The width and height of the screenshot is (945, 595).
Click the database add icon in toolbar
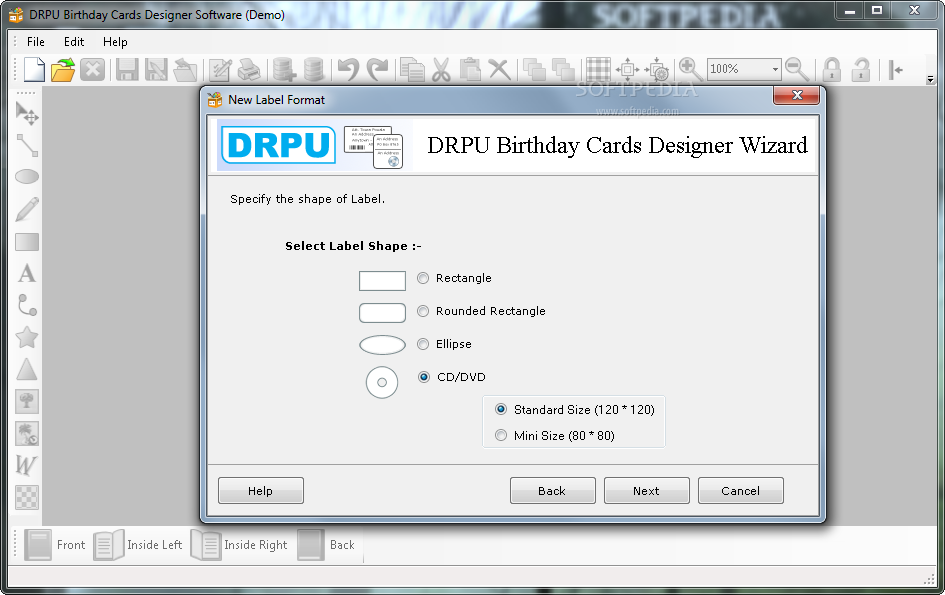tap(284, 69)
